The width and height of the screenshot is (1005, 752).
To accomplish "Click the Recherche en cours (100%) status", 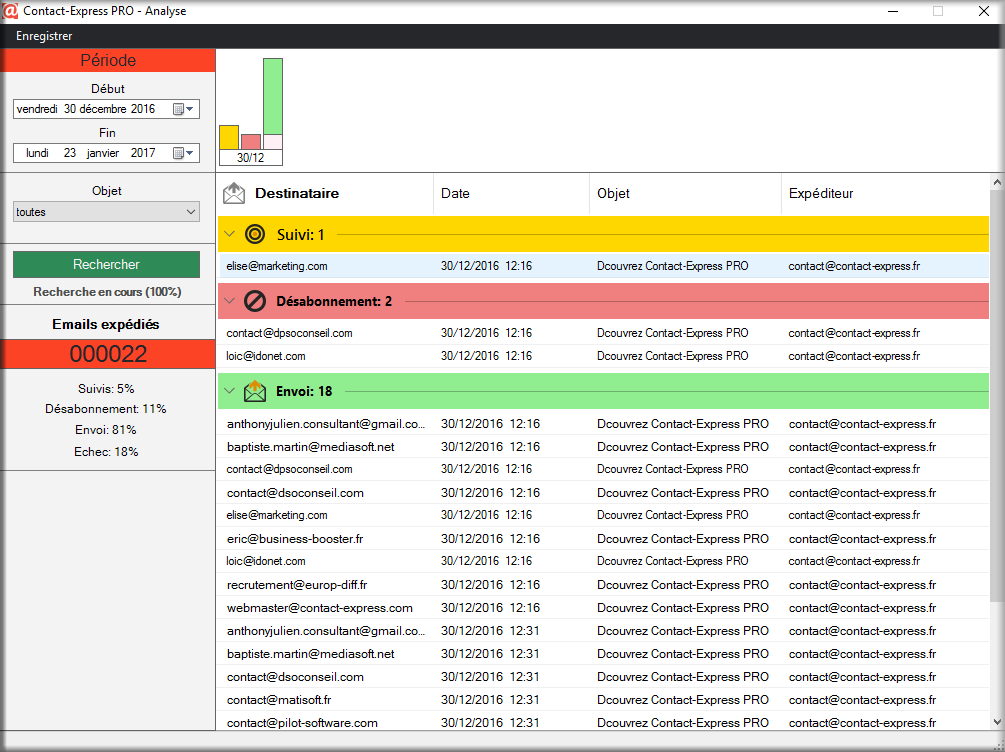I will coord(107,292).
